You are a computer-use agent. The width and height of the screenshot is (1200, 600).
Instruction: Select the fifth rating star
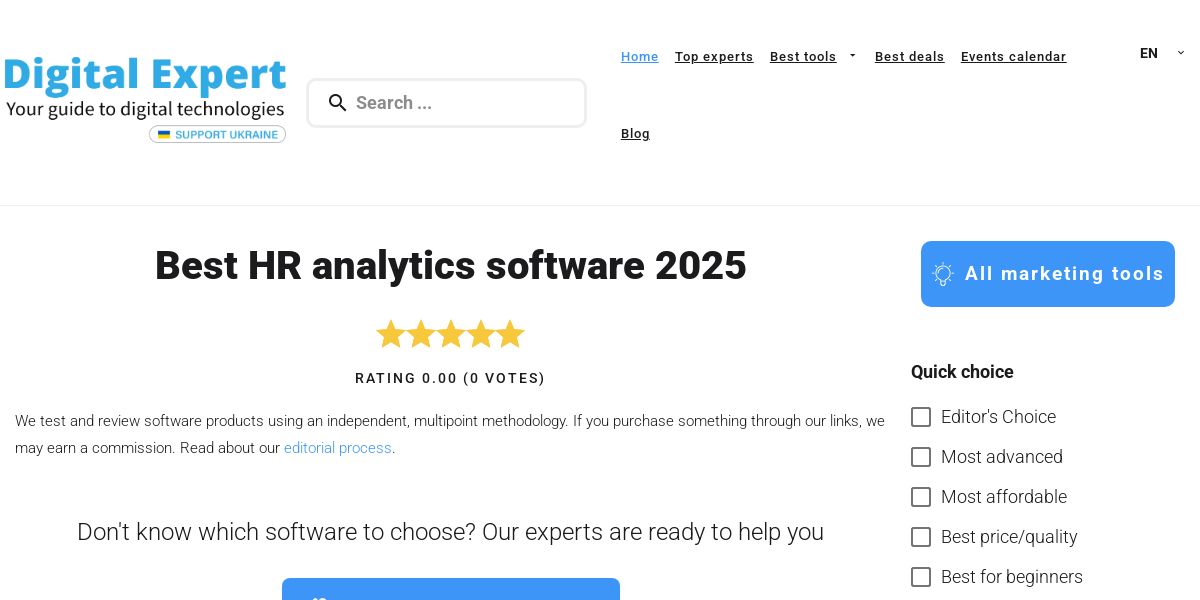point(511,334)
